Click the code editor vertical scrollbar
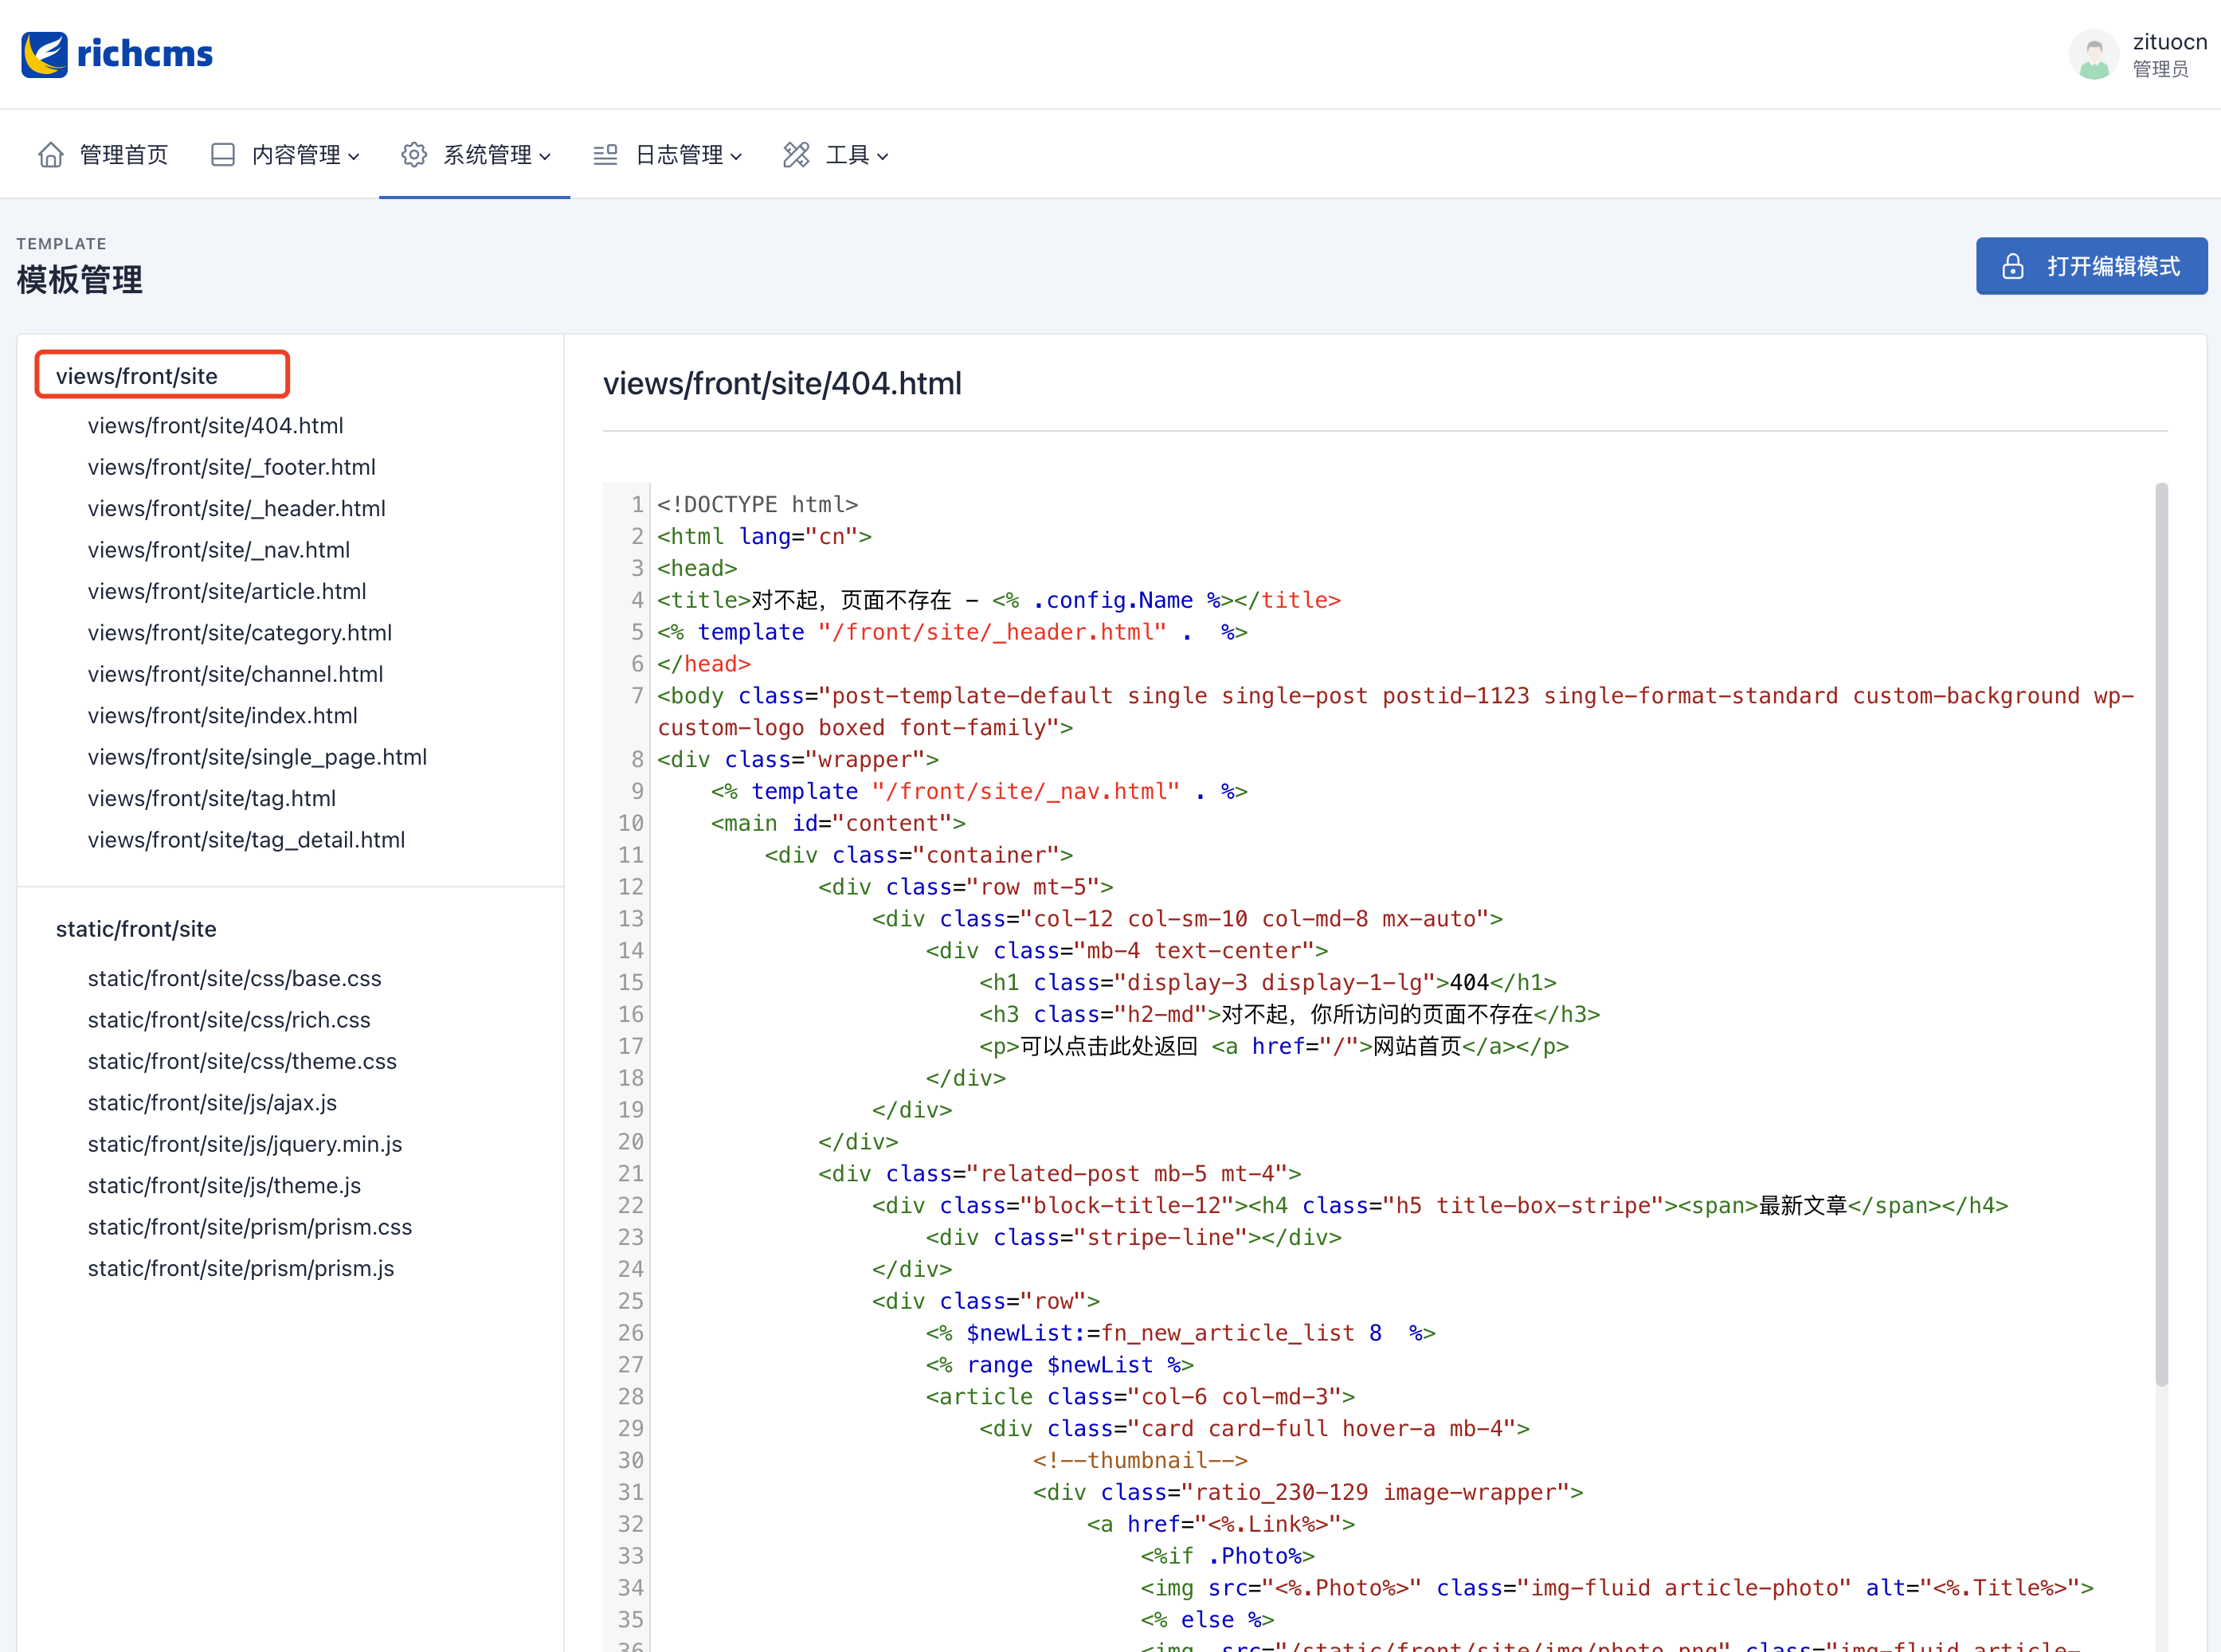 (2161, 934)
